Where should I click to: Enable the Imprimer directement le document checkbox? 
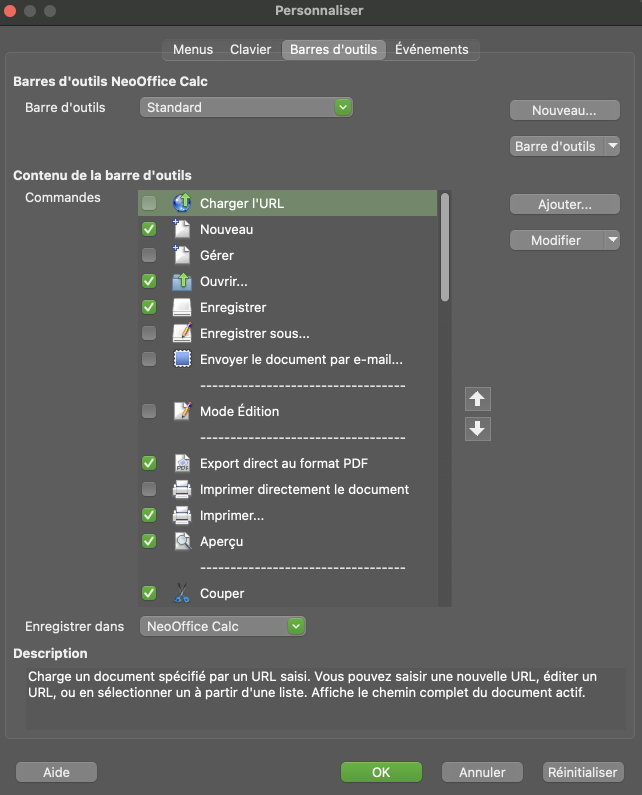[149, 490]
